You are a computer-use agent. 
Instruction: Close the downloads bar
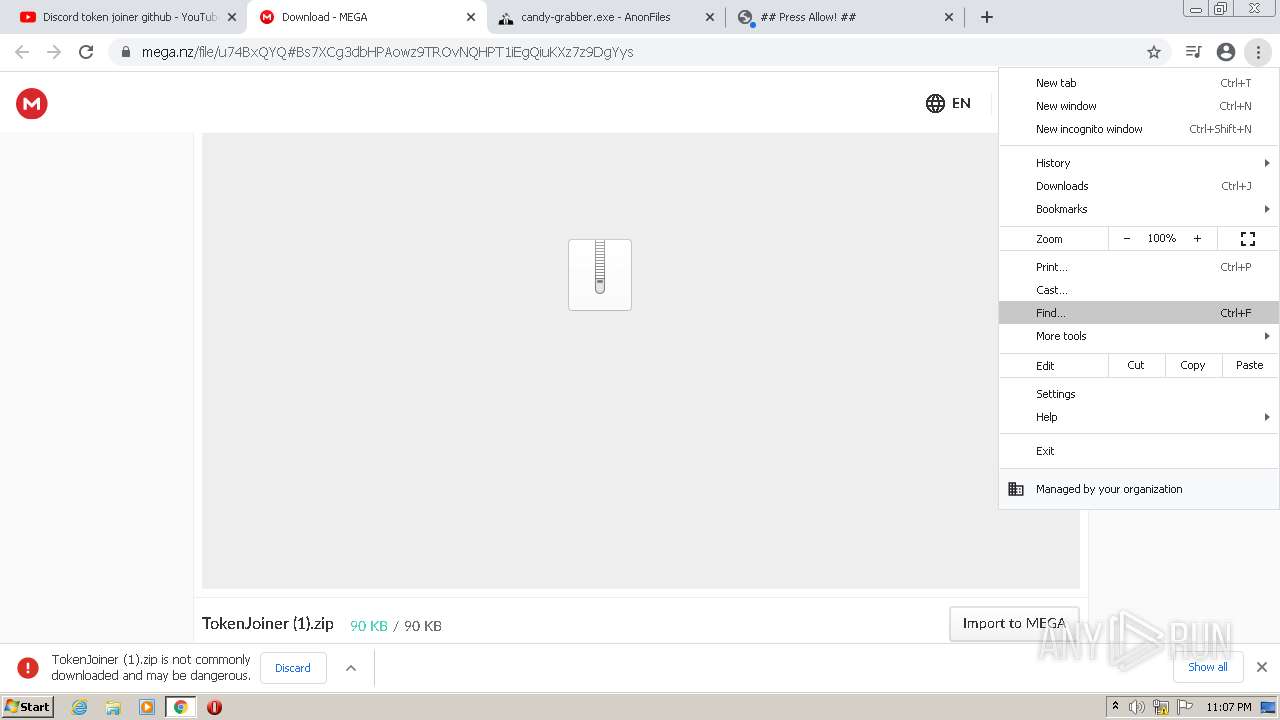coord(1262,667)
